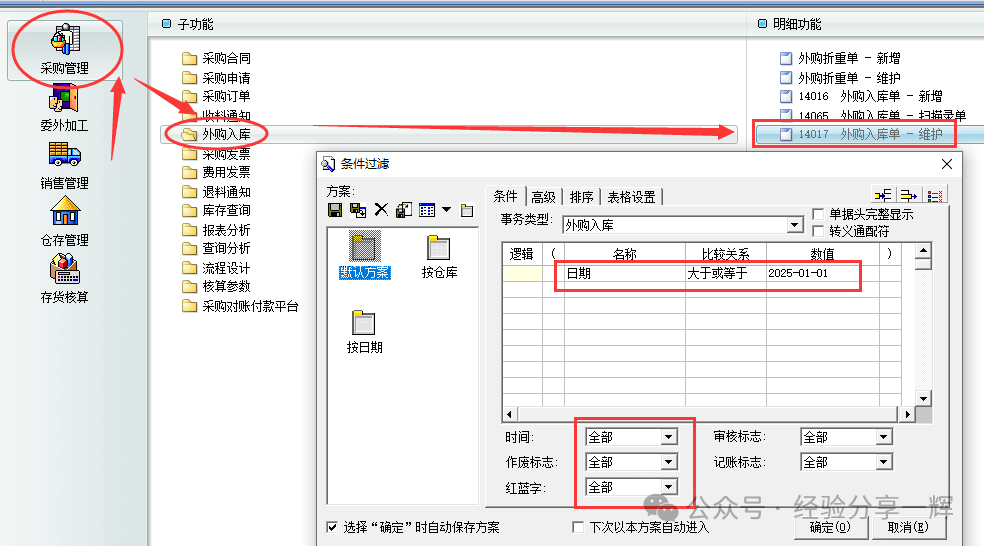Open the 采购订单 folder item
Image resolution: width=984 pixels, height=546 pixels.
tap(225, 97)
